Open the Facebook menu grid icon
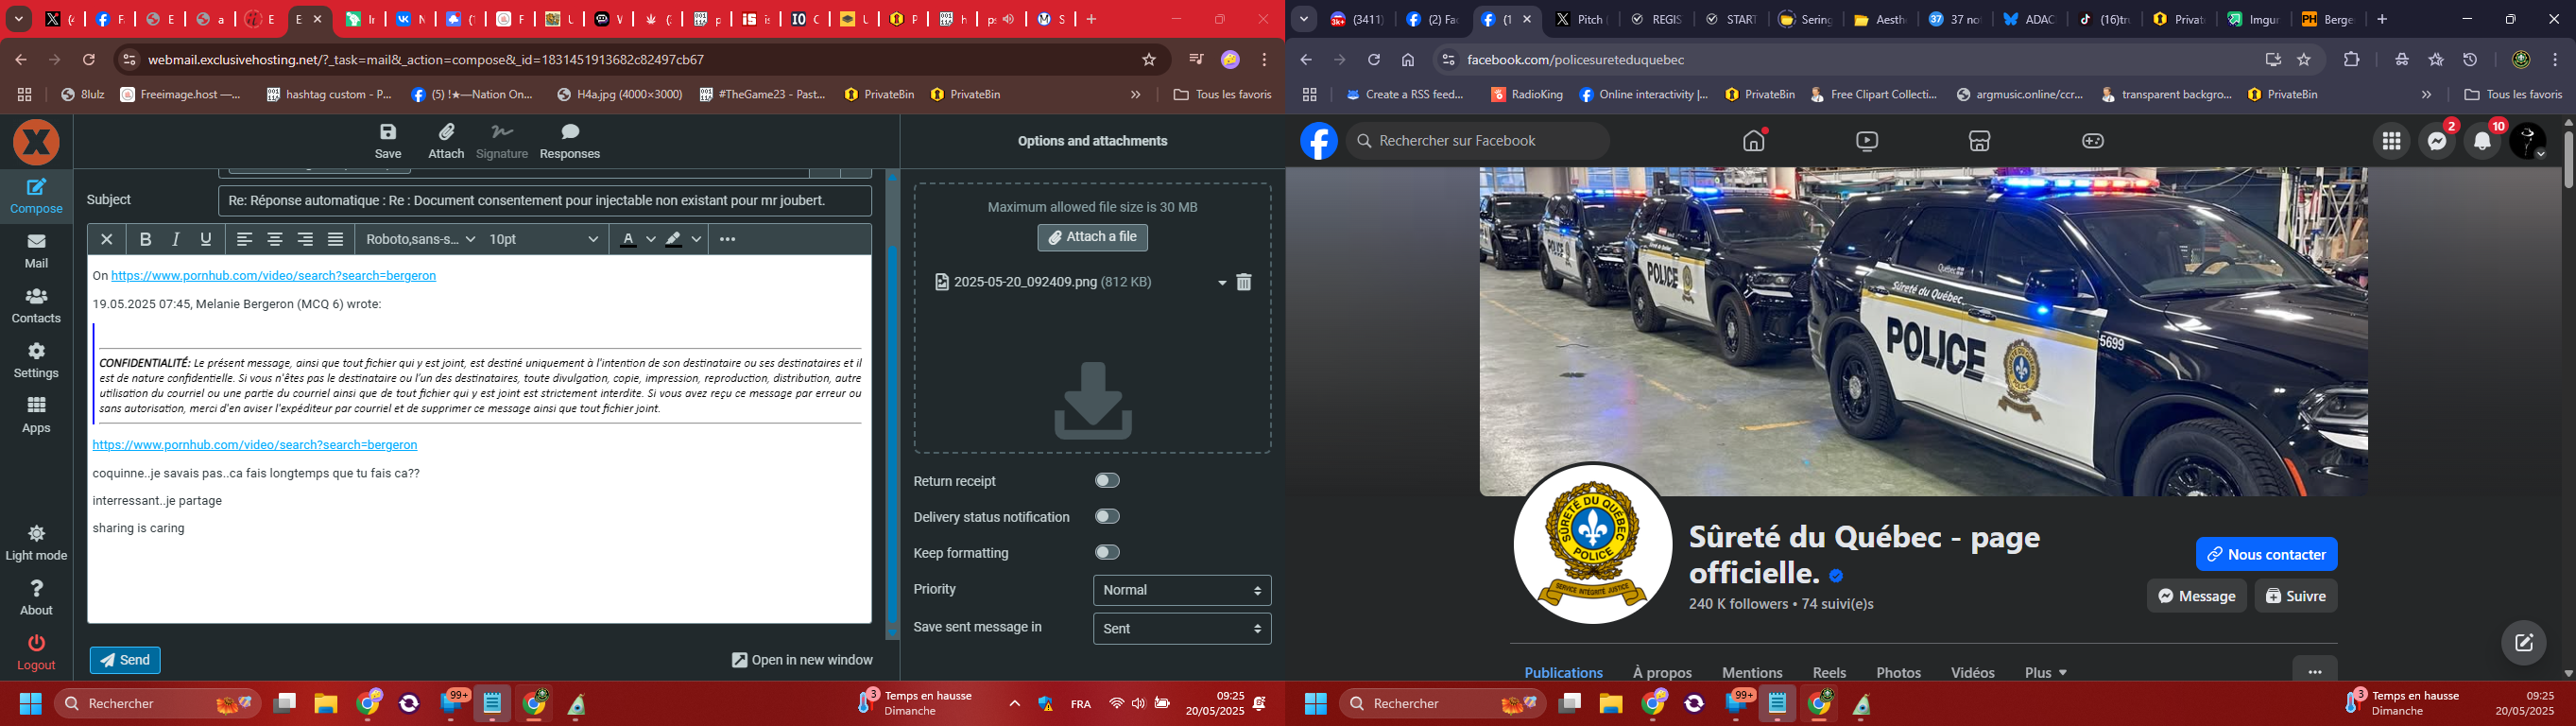Screen dimensions: 2576x726 2392,142
